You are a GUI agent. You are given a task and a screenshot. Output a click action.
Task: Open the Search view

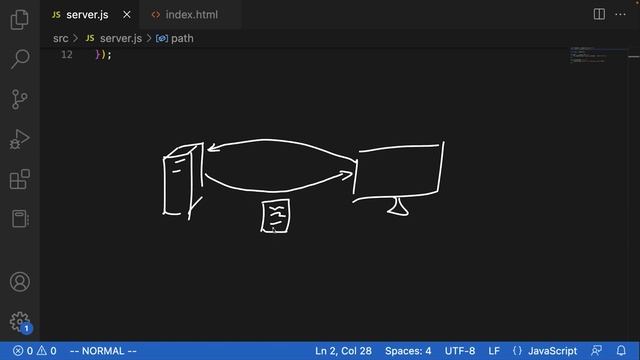tap(20, 59)
